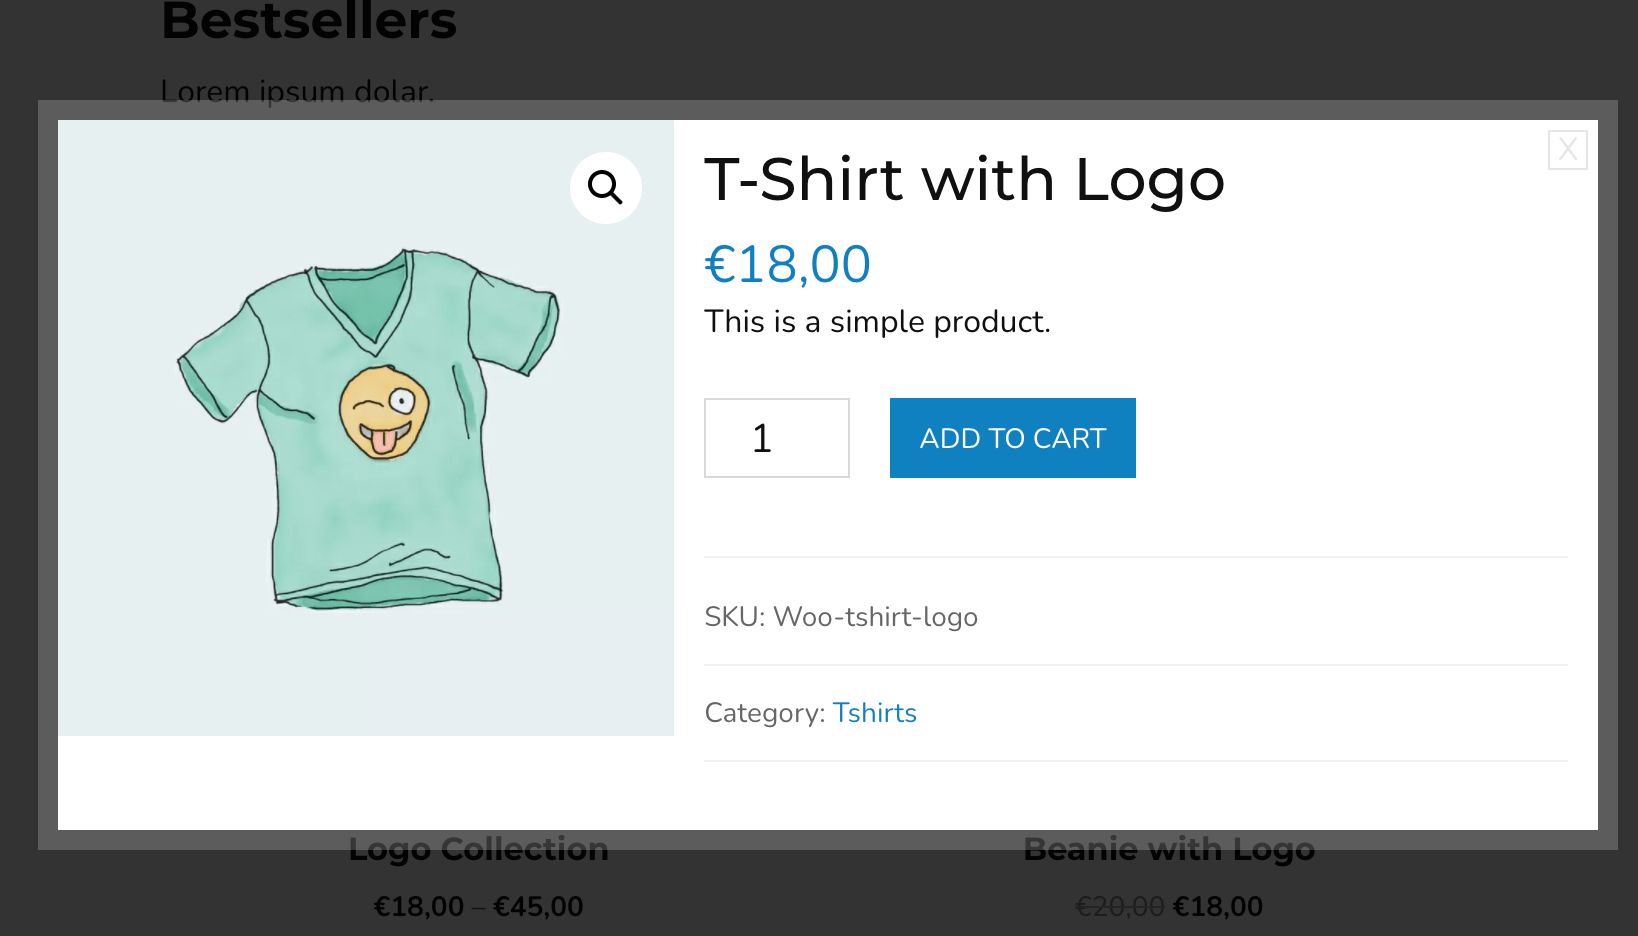
Task: Click the blue €18,00 price in popup
Action: coord(787,265)
